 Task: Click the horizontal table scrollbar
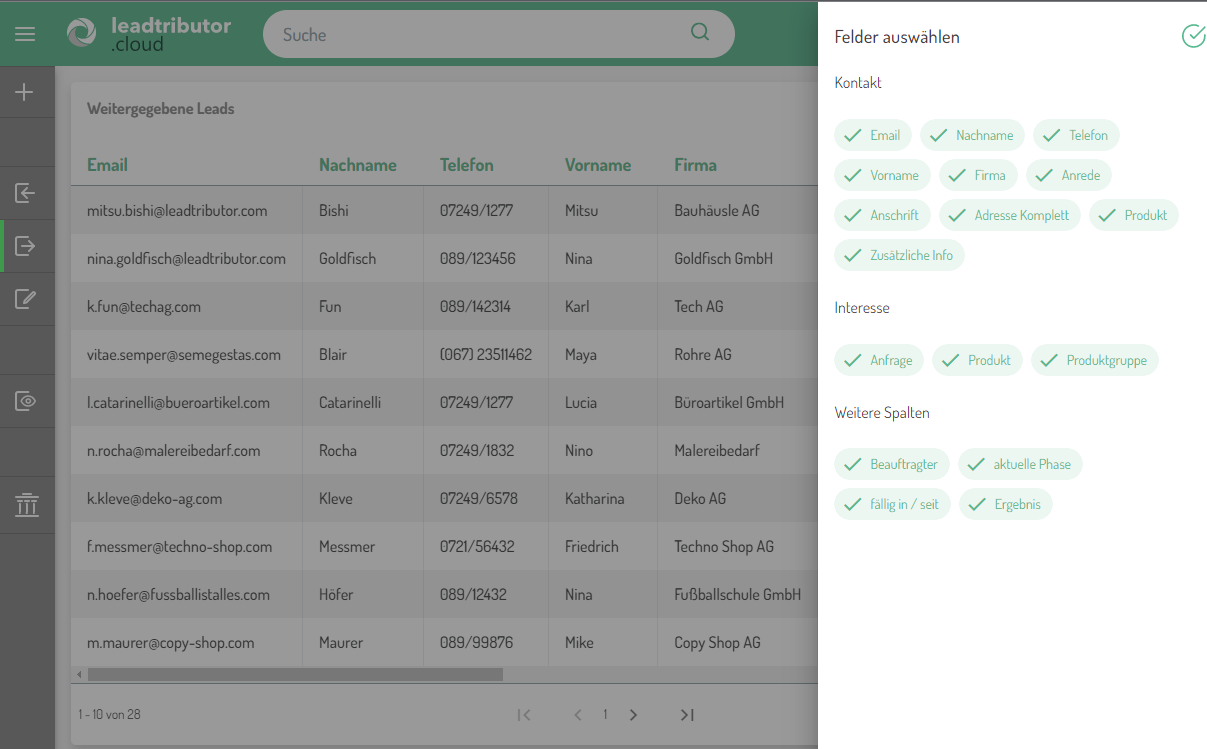(295, 675)
